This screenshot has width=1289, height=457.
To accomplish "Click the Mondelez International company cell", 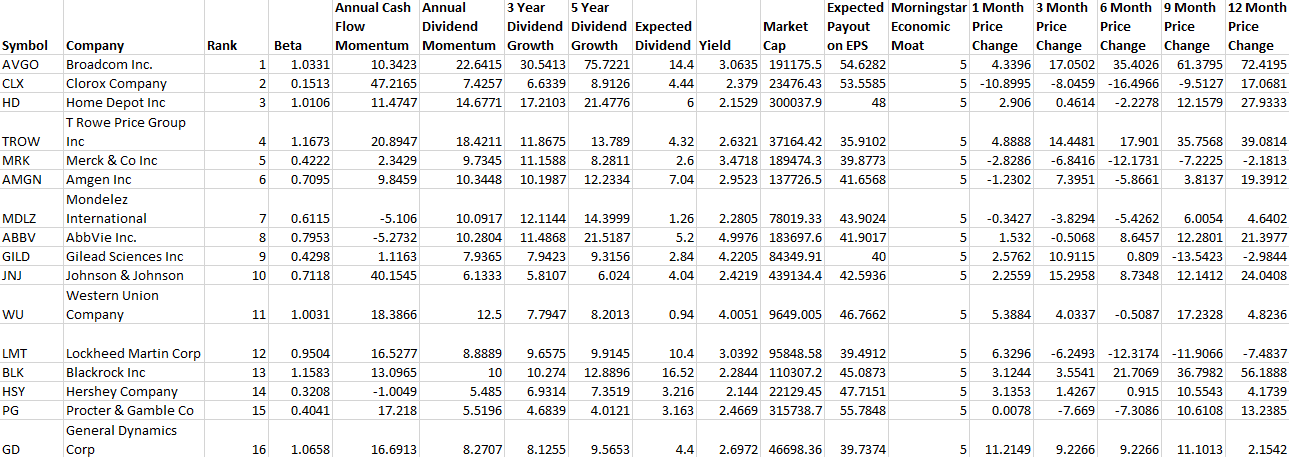I will (106, 209).
